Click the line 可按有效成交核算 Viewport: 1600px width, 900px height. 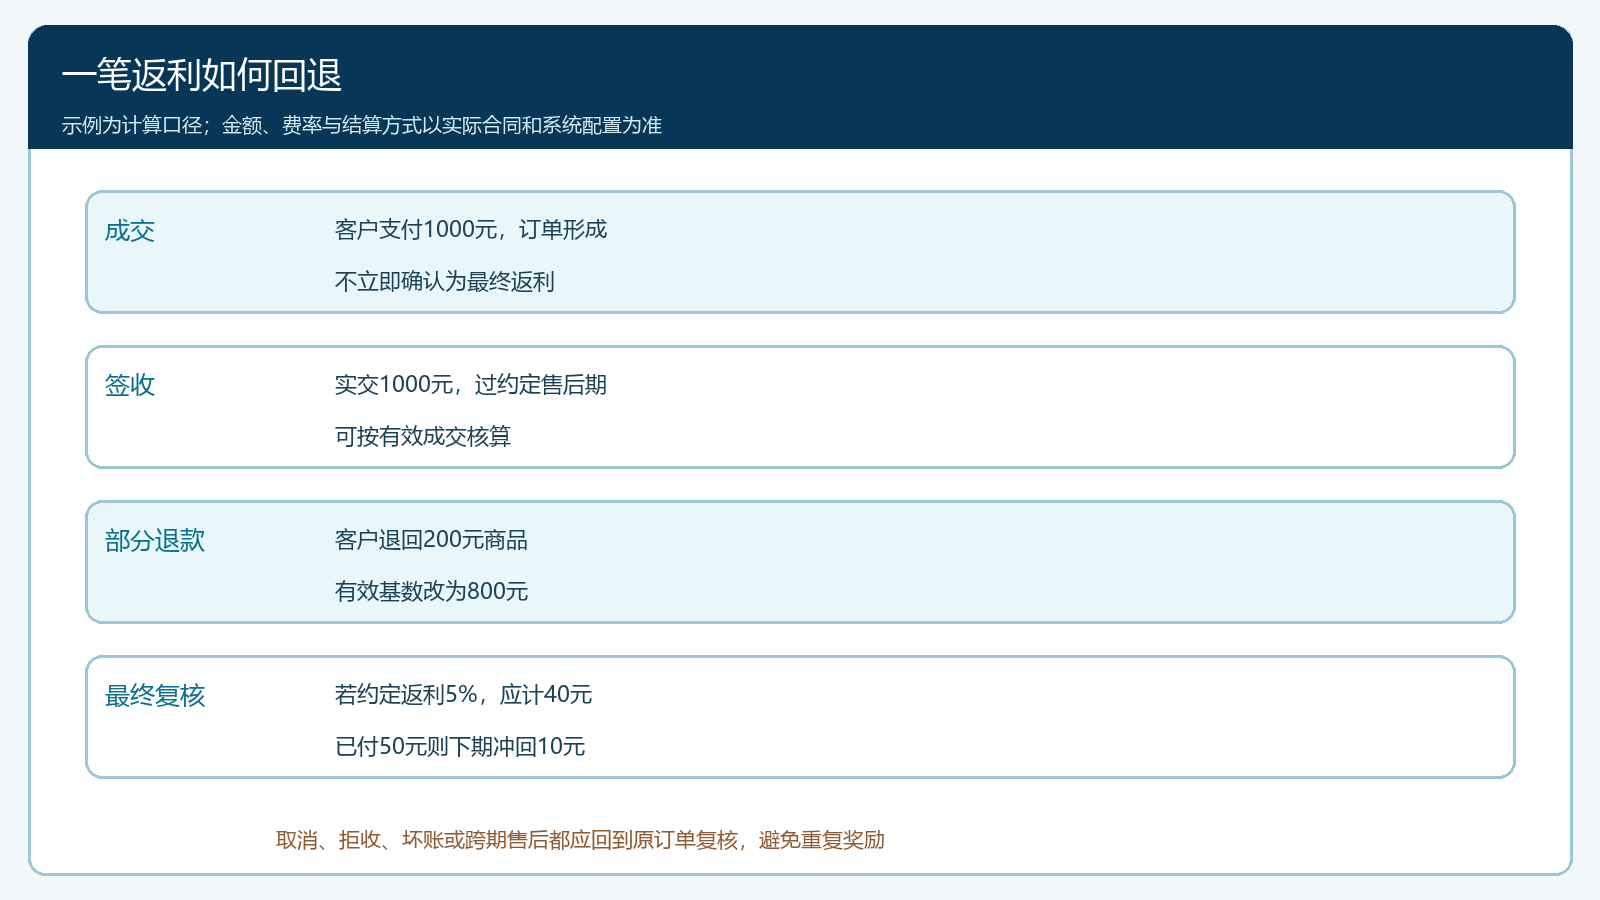[x=423, y=436]
